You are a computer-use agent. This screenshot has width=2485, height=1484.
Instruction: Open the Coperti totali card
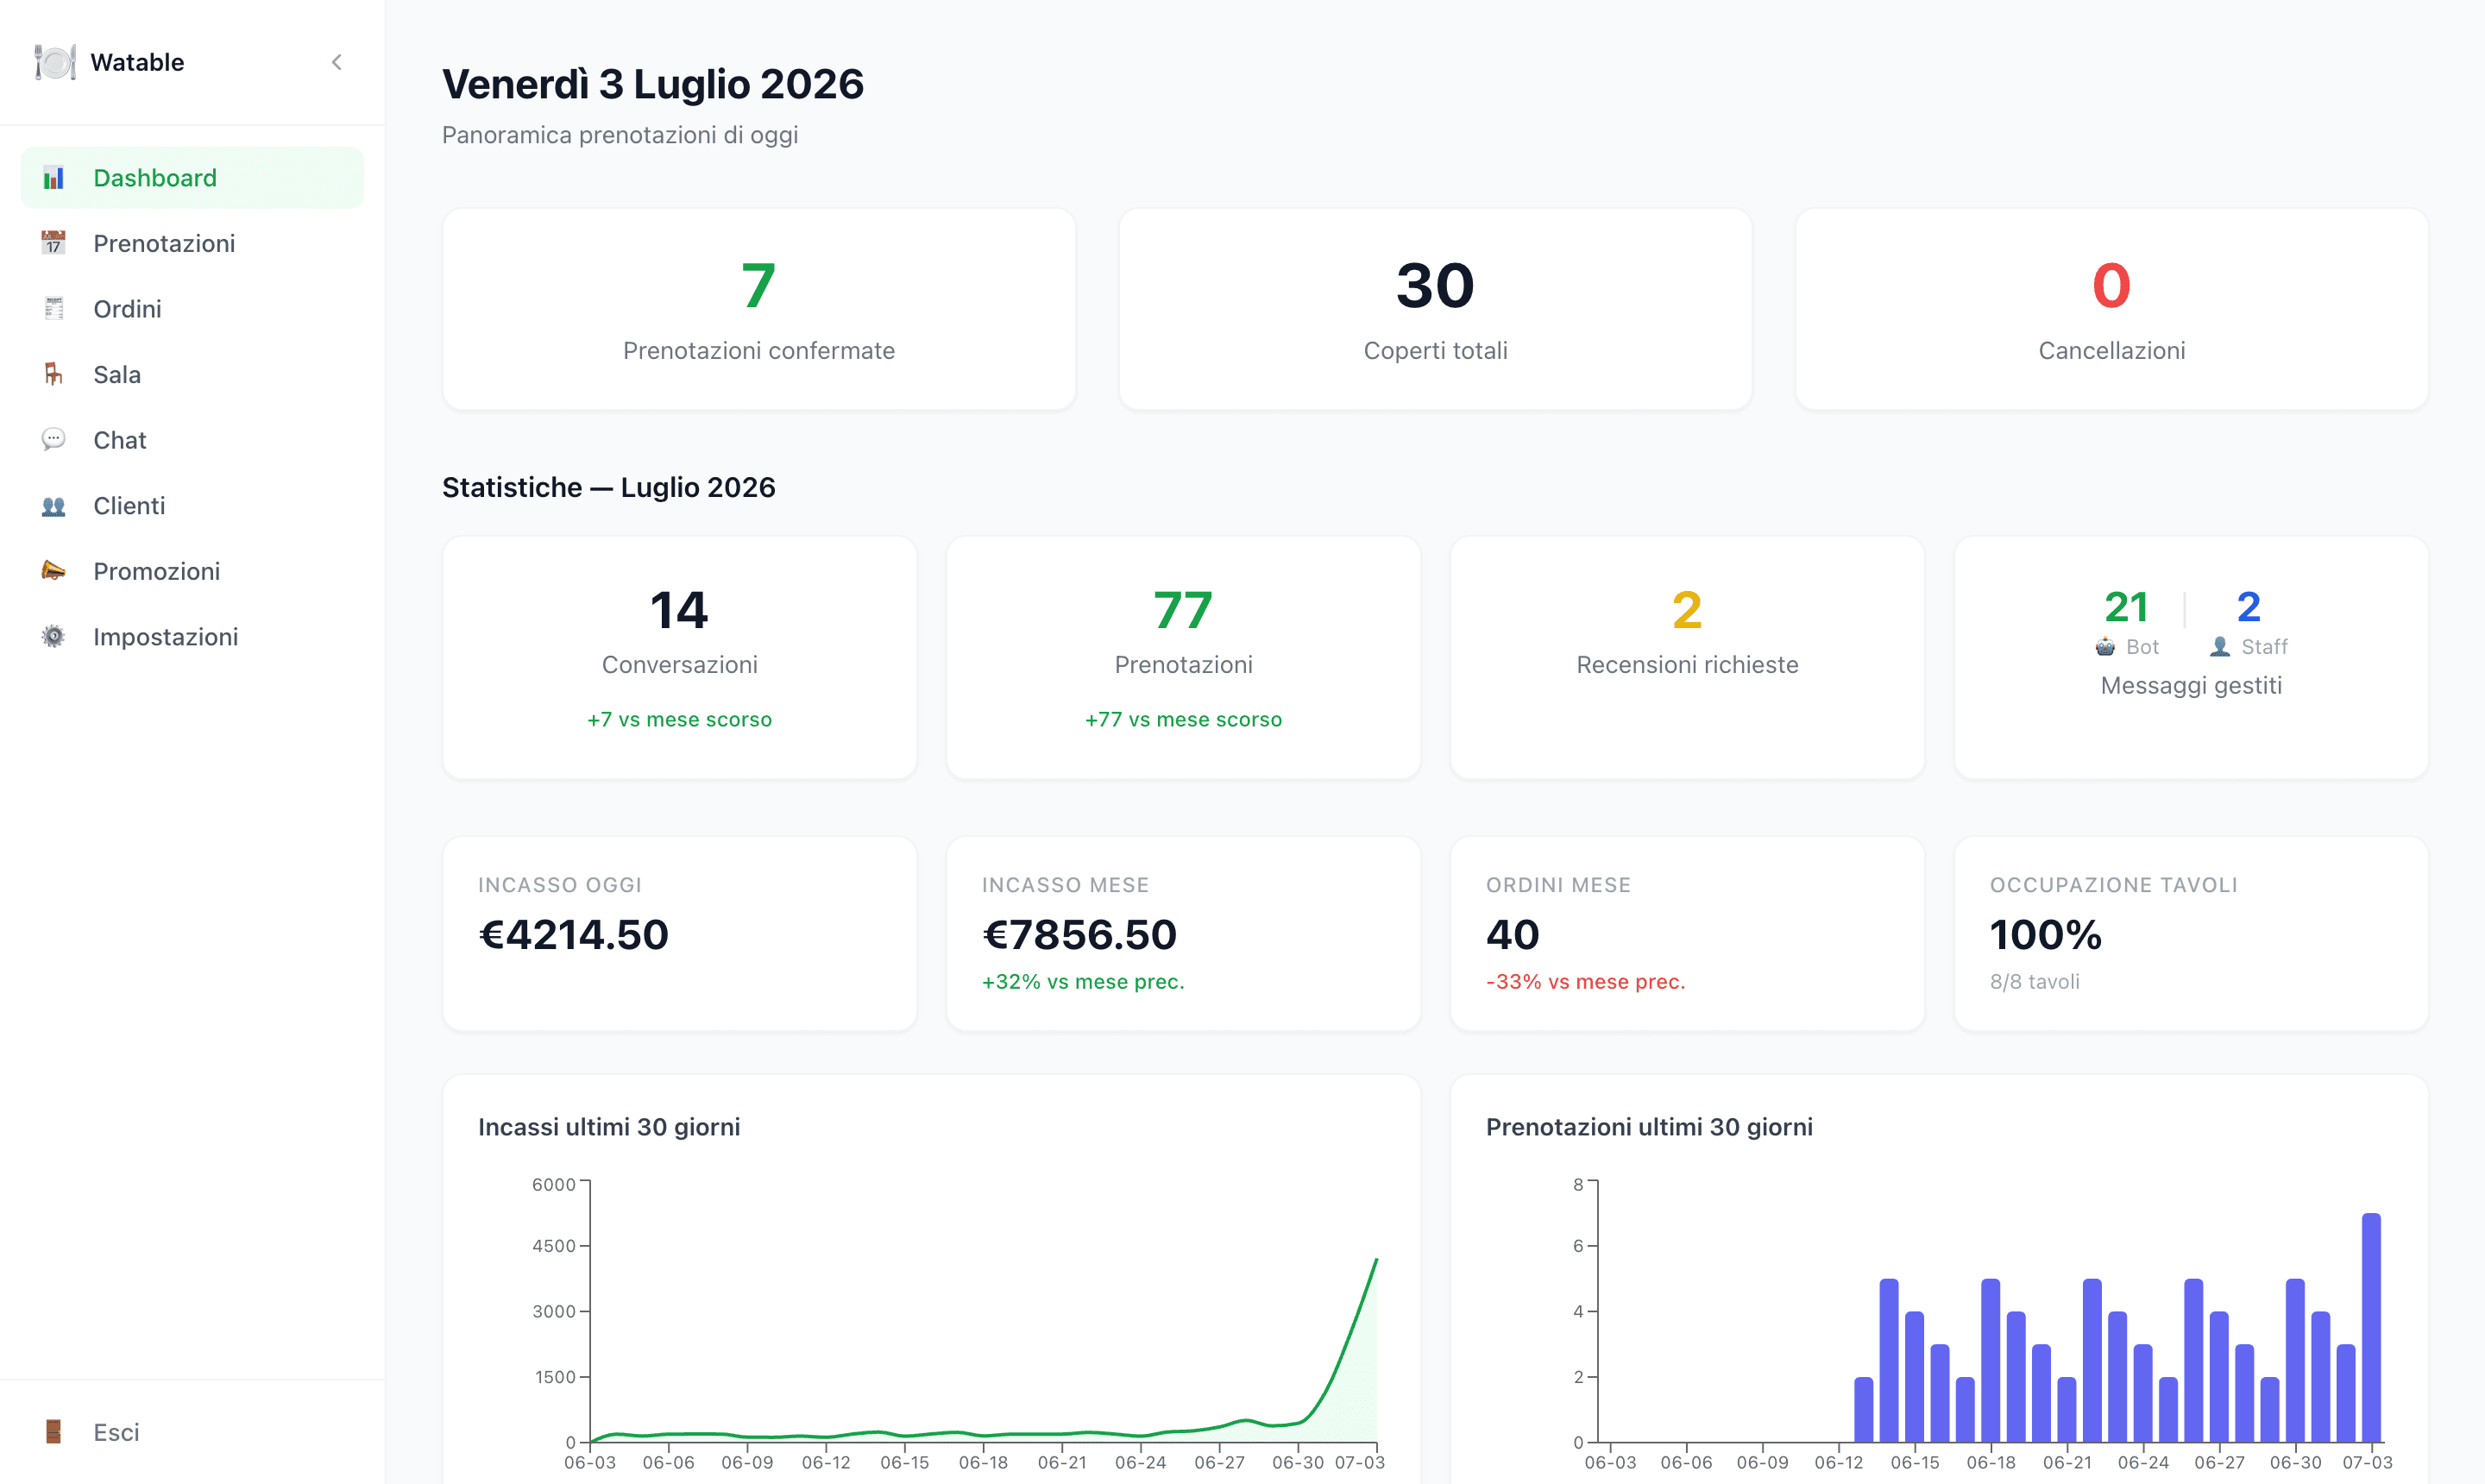tap(1435, 309)
